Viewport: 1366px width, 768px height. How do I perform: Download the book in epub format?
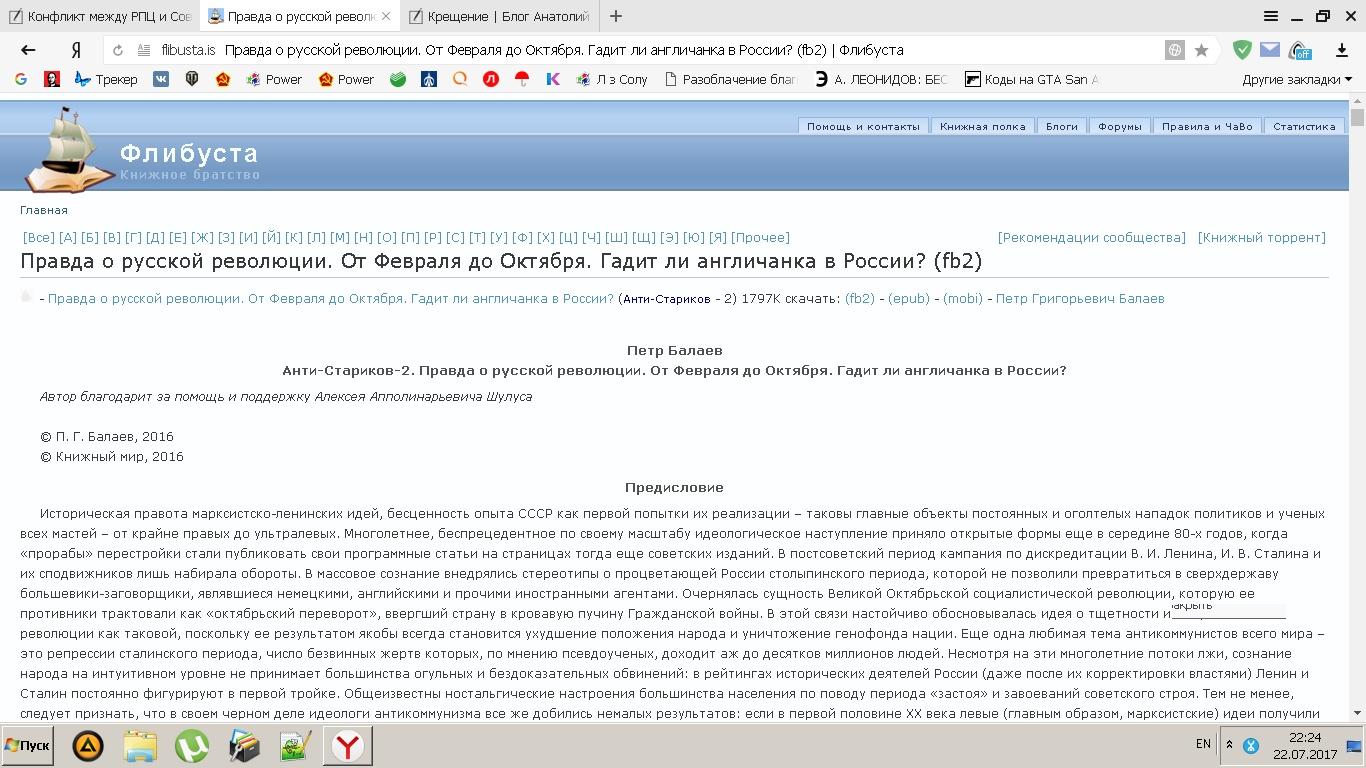click(x=909, y=298)
